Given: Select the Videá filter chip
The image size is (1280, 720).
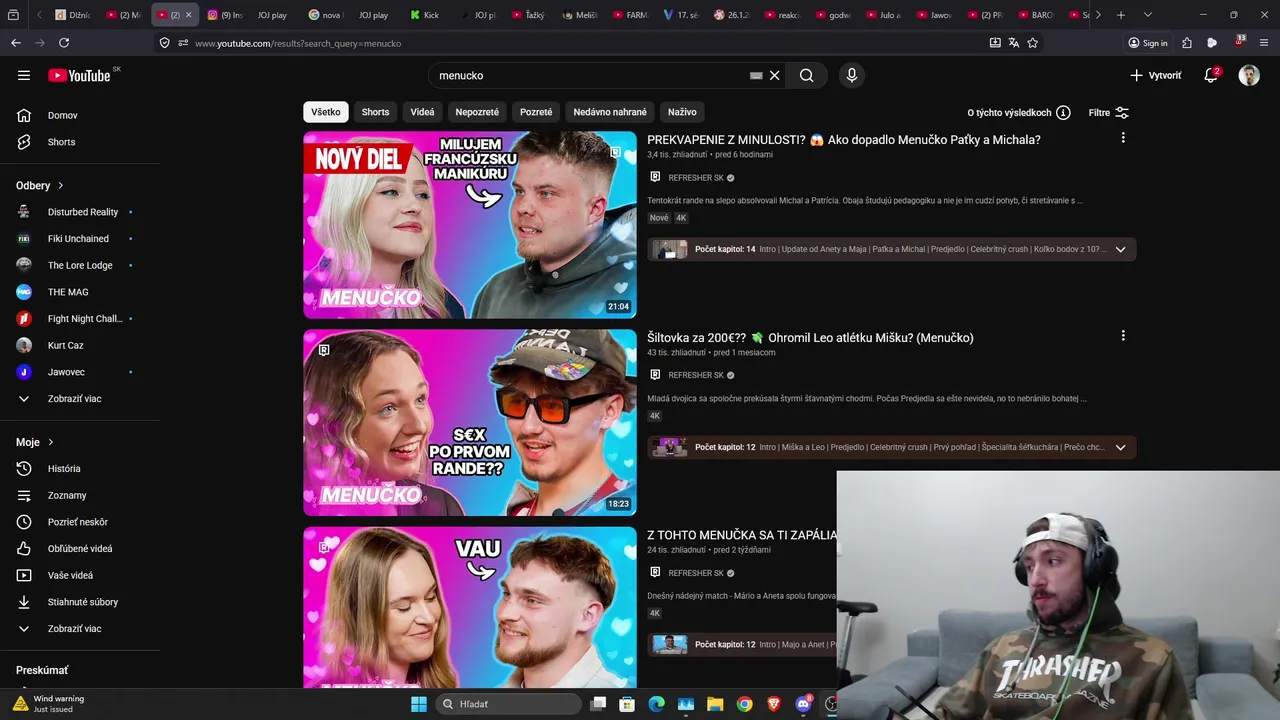Looking at the screenshot, I should [422, 112].
